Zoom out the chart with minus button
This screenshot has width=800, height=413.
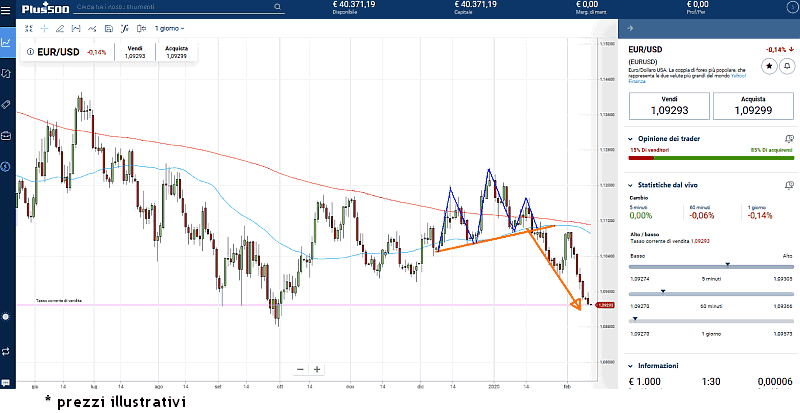(300, 369)
